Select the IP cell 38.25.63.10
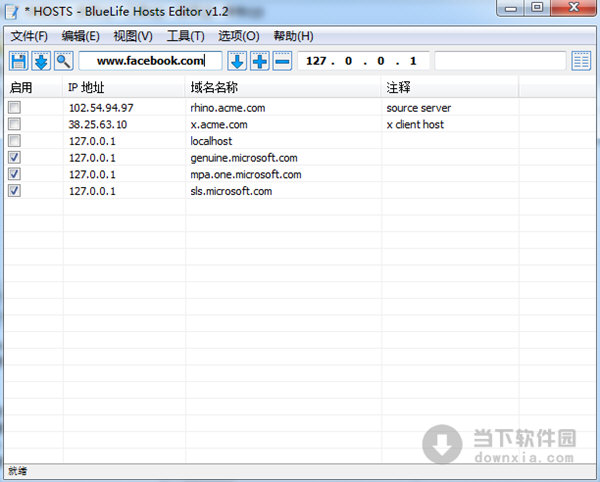600x482 pixels. [98, 124]
